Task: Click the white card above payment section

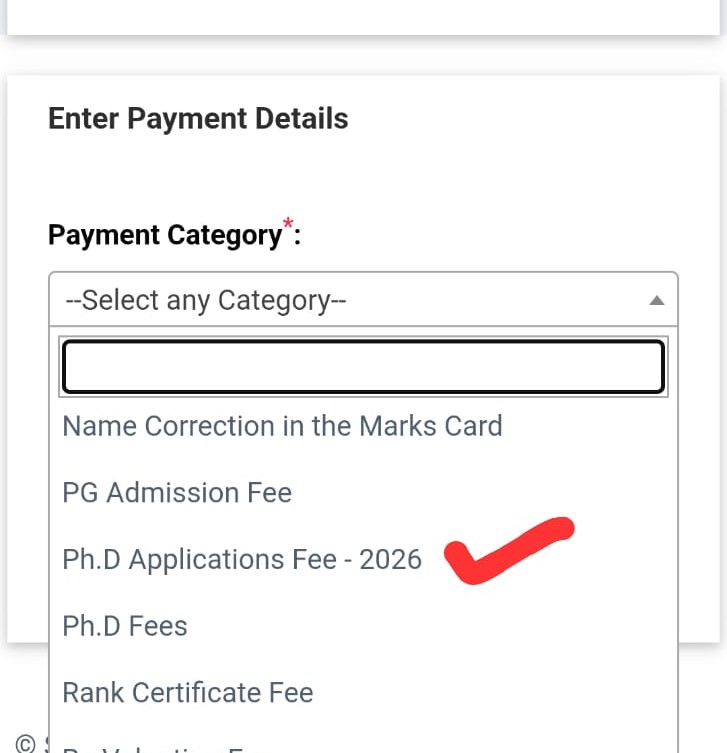Action: click(363, 17)
